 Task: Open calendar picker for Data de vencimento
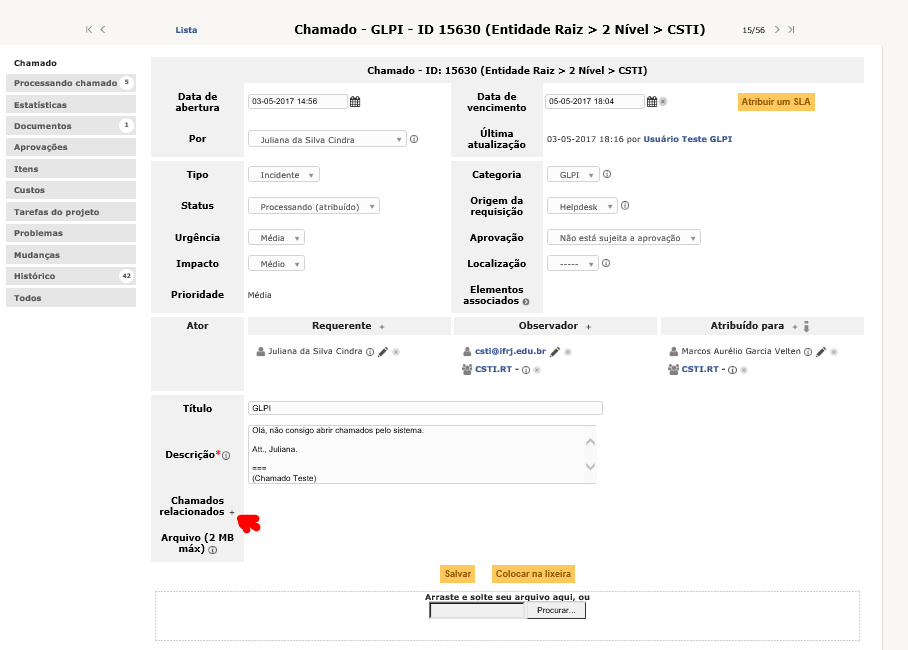point(651,101)
